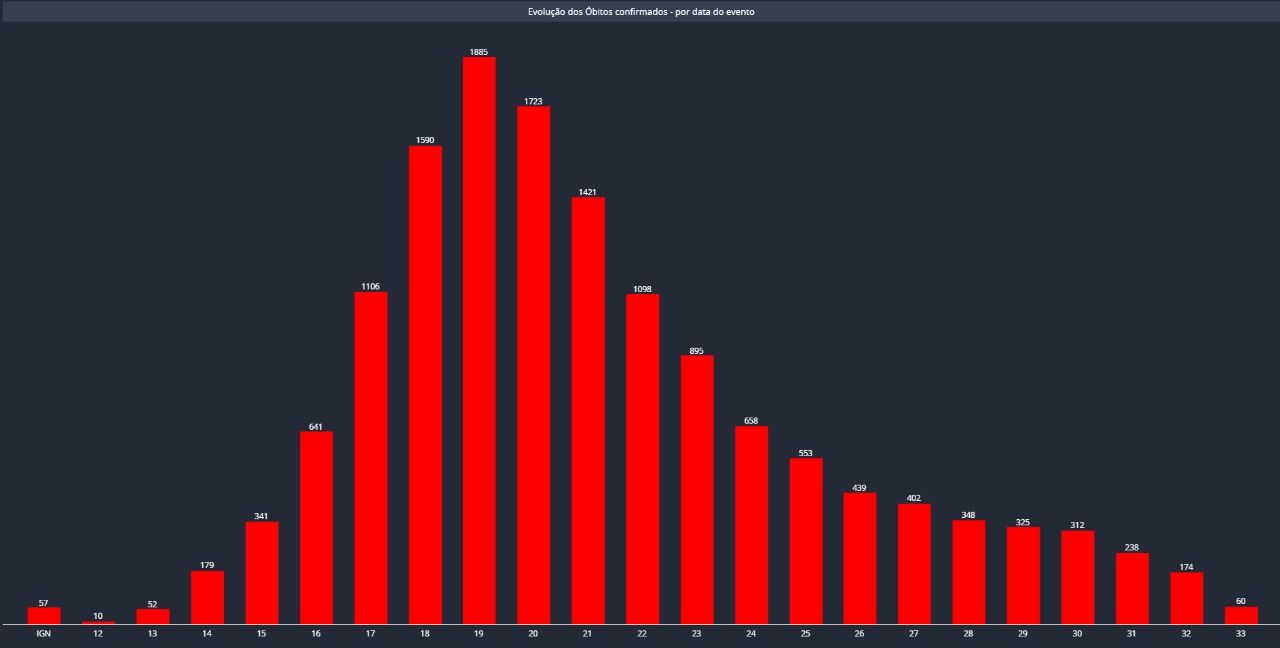Select the week 28 bar showing 348
Viewport: 1280px width, 648px height.
click(x=969, y=572)
